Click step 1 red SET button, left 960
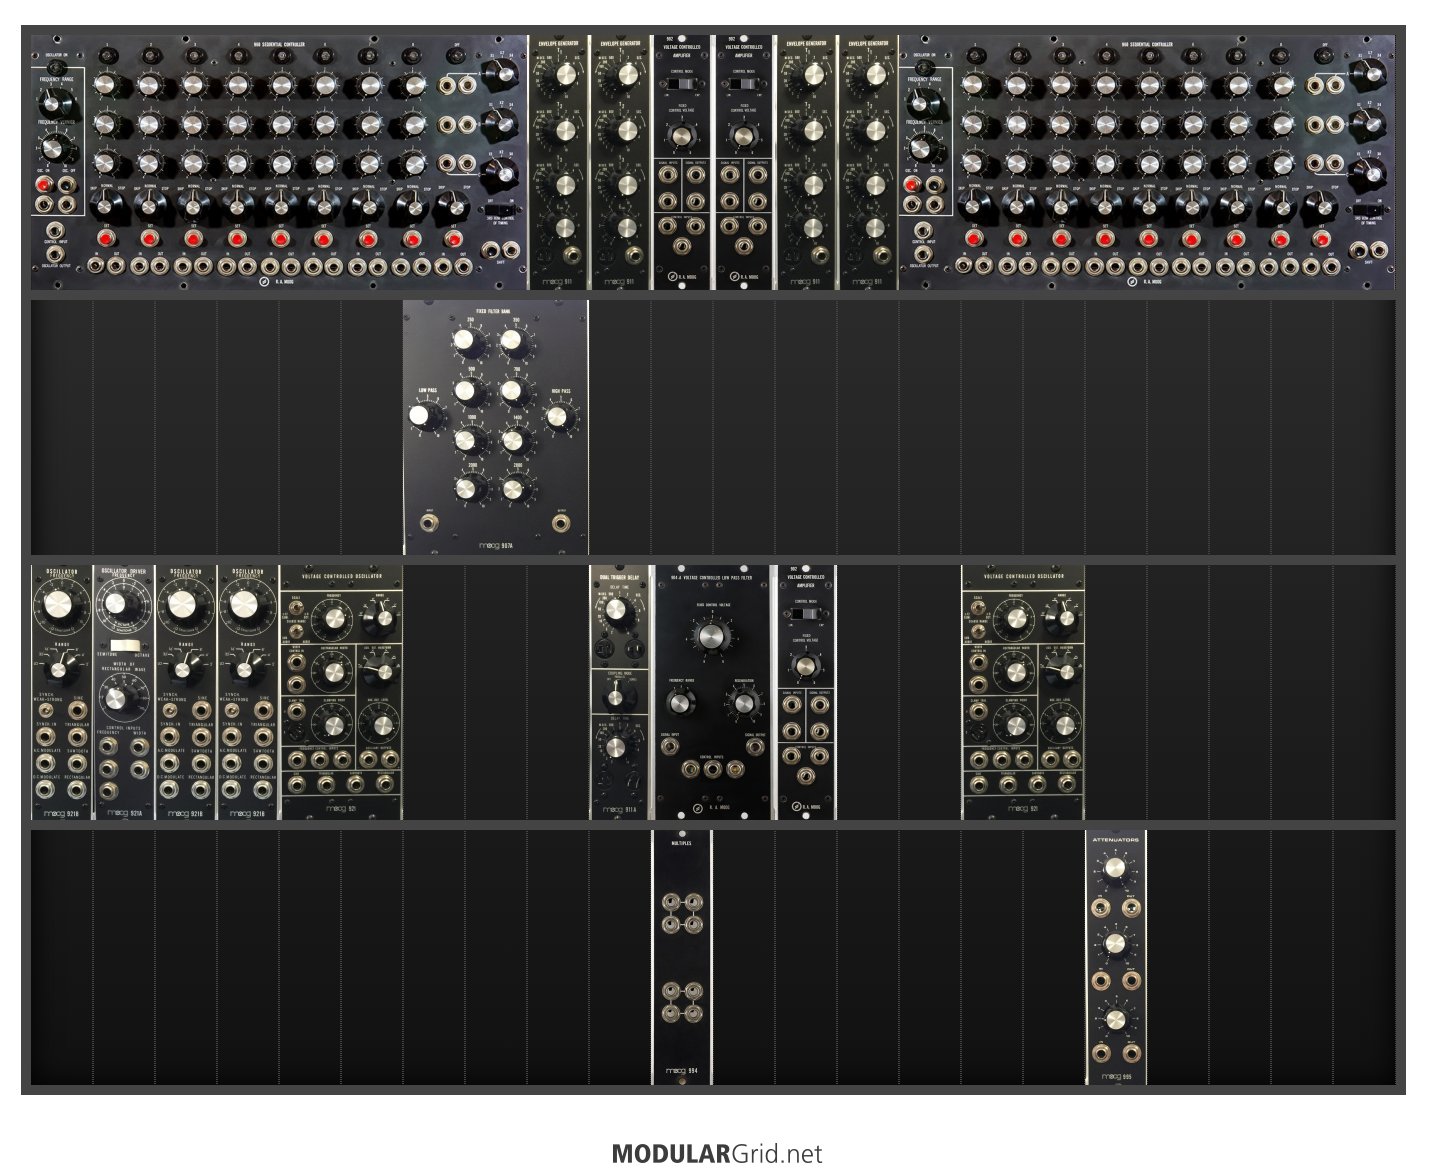This screenshot has height=1175, width=1436. coord(105,240)
